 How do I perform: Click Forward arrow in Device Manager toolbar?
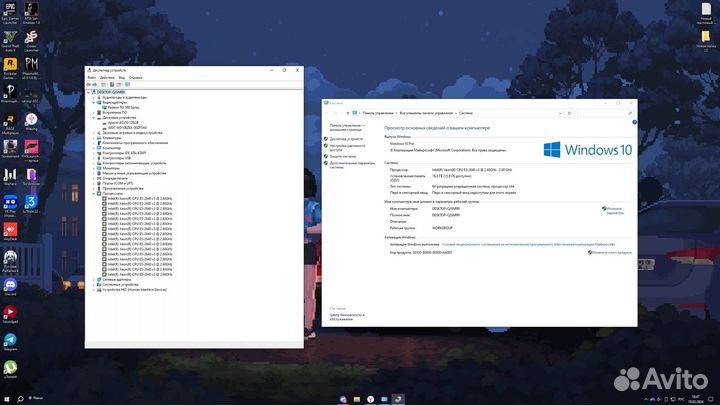(x=95, y=84)
